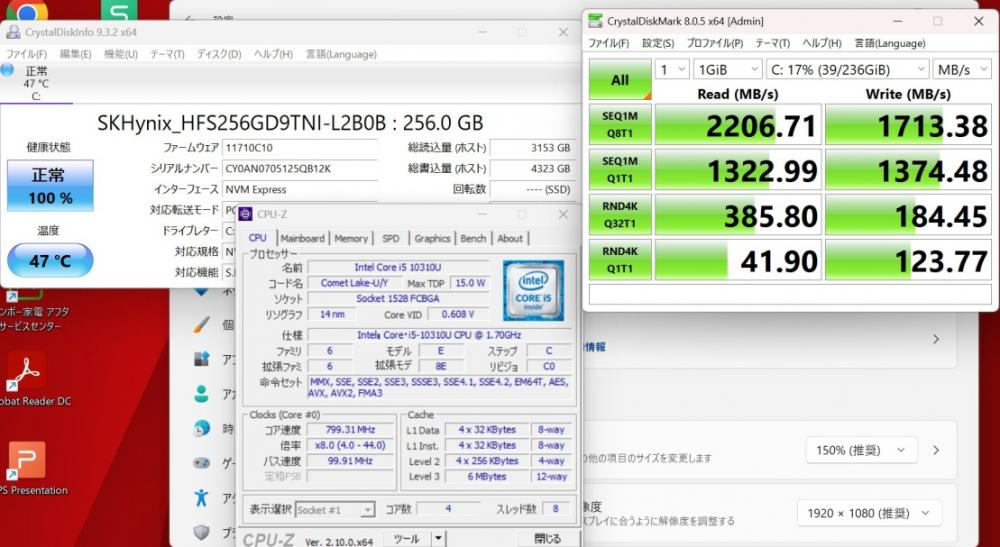
Task: Click the serial number field CY0AN0705125QB12K
Action: [300, 169]
